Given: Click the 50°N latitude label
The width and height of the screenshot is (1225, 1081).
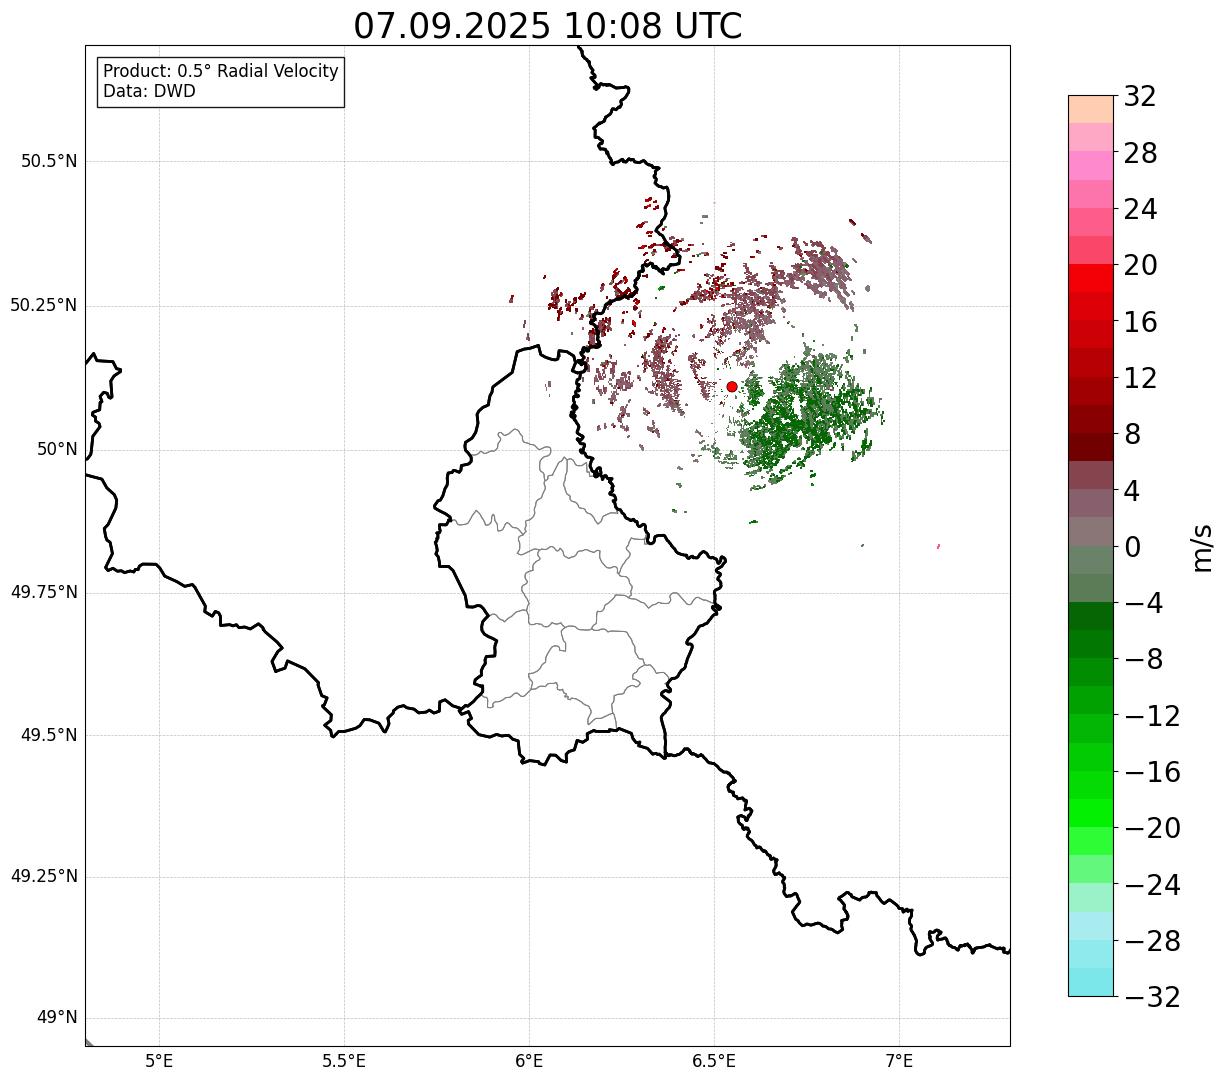Looking at the screenshot, I should pyautogui.click(x=57, y=449).
